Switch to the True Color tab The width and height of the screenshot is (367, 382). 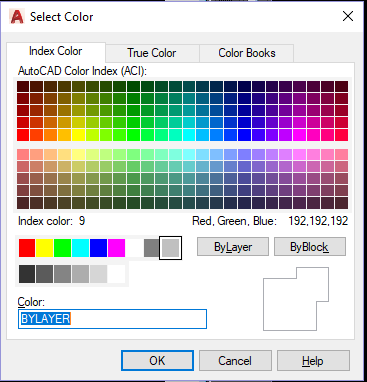point(153,53)
